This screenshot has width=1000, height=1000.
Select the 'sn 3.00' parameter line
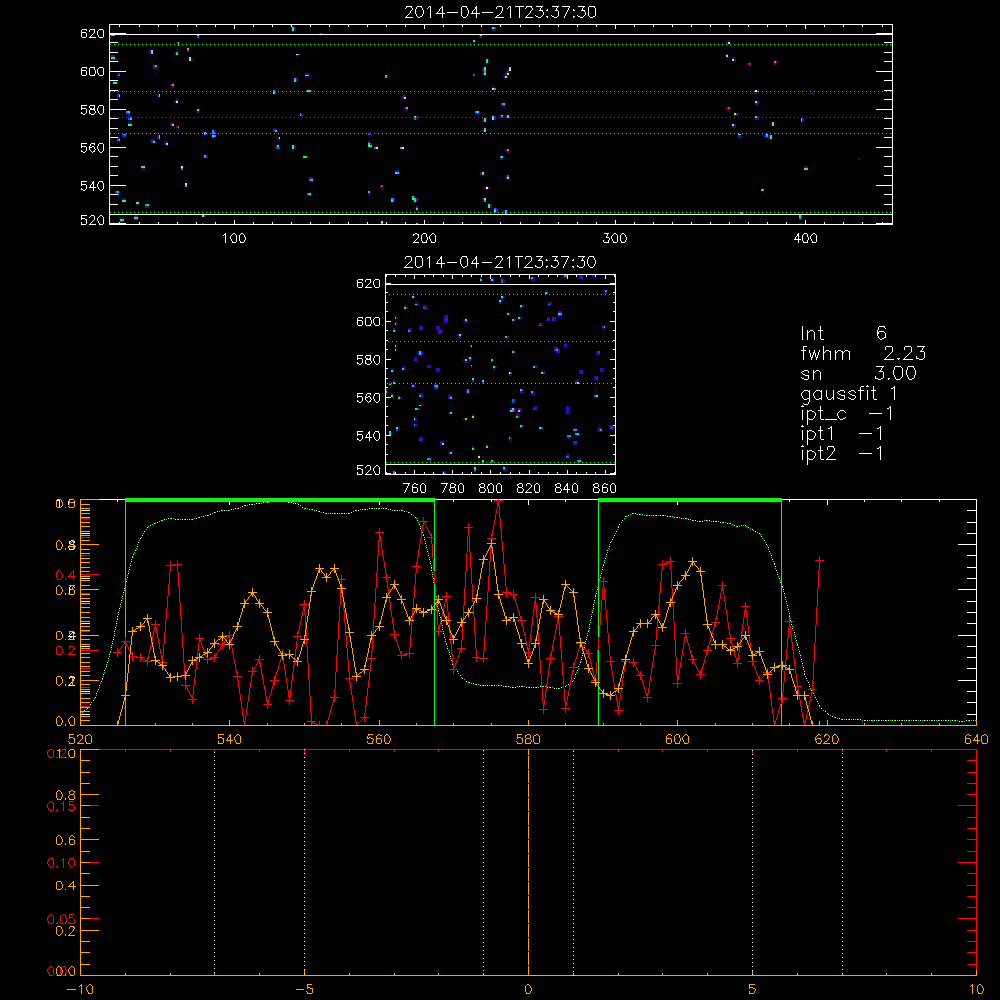[x=858, y=374]
